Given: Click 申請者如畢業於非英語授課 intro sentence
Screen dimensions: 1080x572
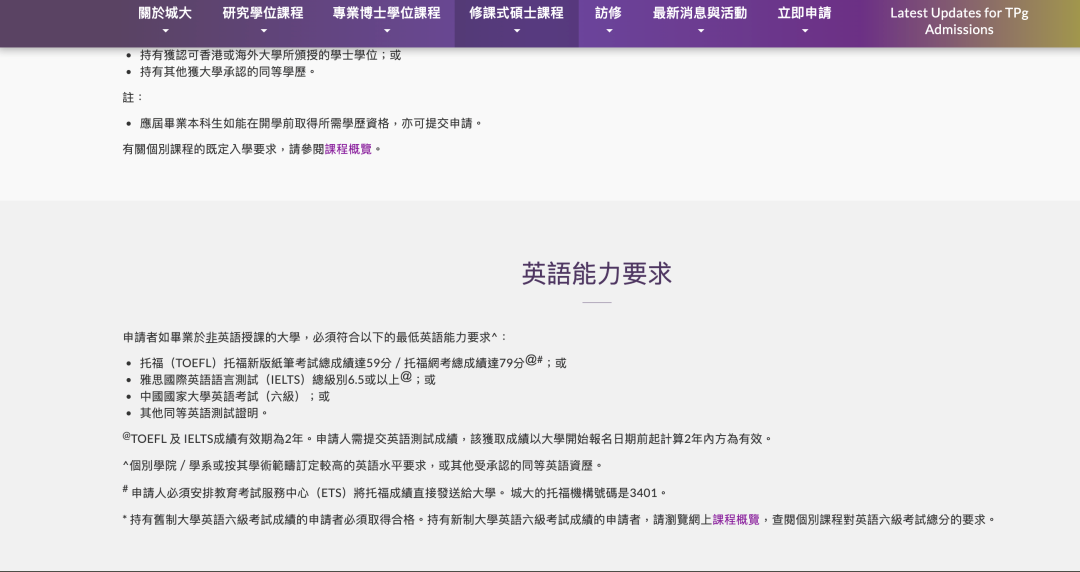Looking at the screenshot, I should click(x=315, y=337).
